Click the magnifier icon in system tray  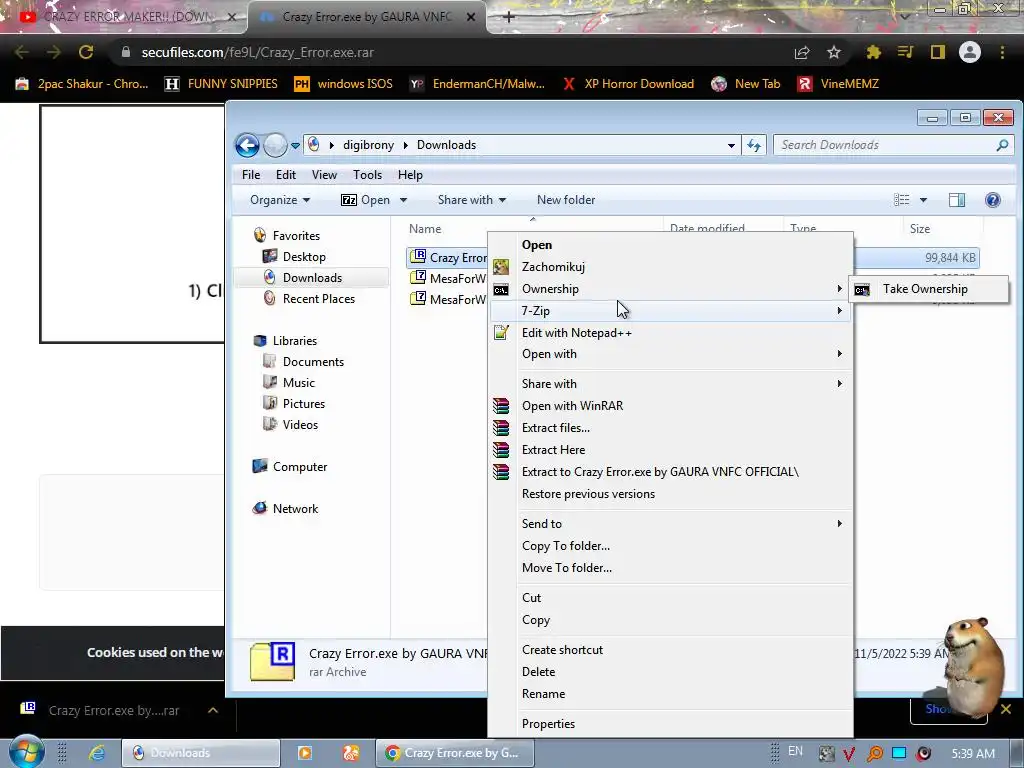click(x=874, y=753)
